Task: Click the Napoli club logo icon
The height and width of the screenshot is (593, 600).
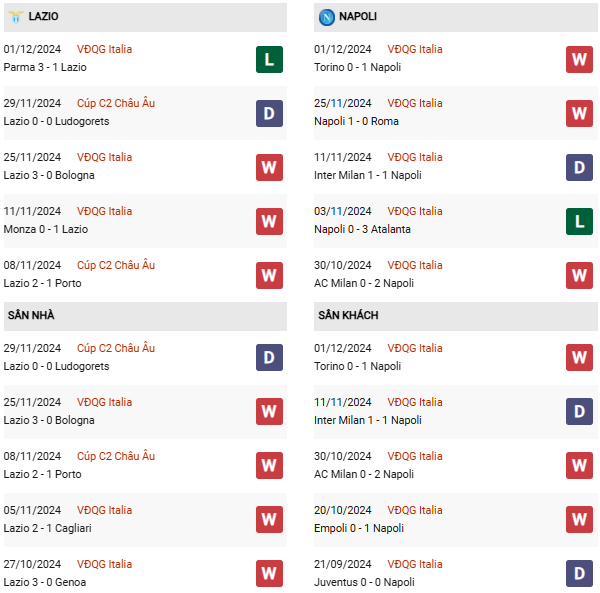Action: point(326,17)
